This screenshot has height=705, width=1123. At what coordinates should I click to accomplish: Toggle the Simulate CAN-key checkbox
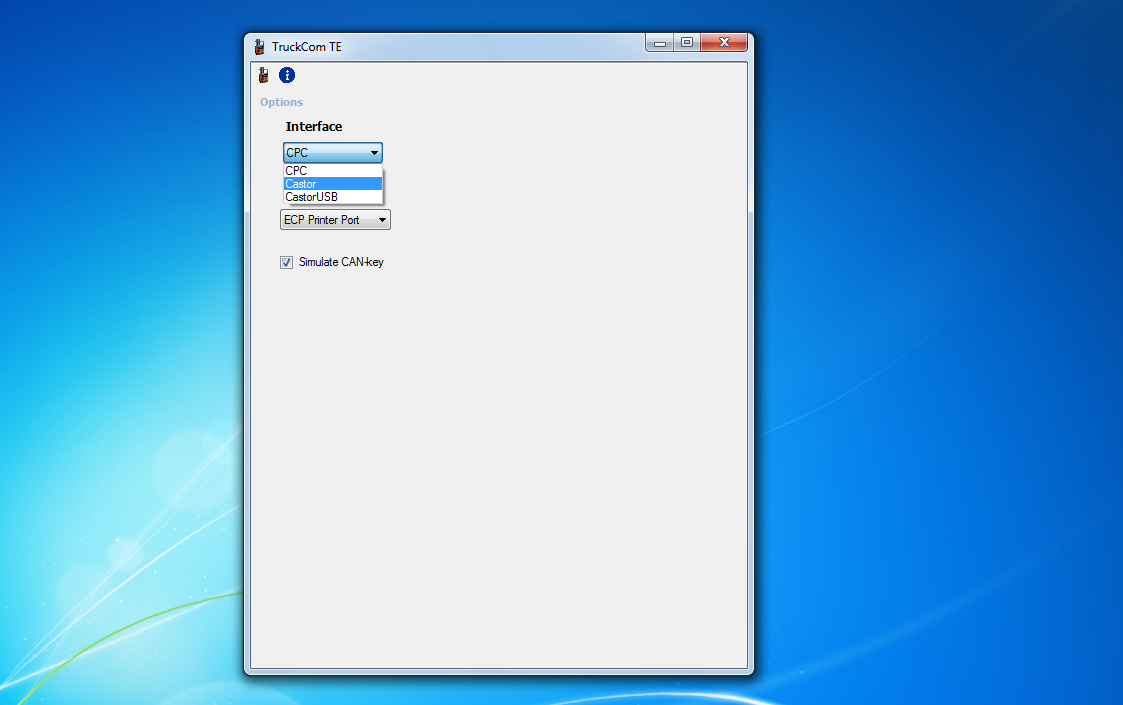click(286, 262)
